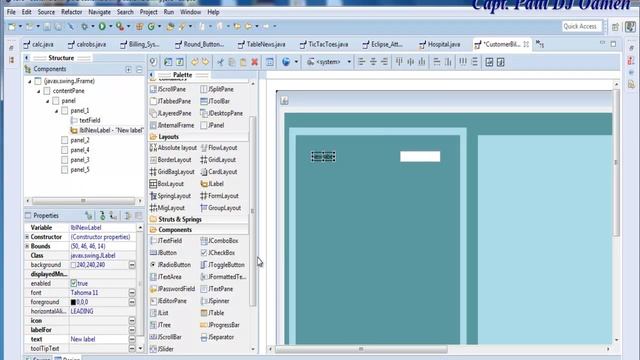Open the background property editor button

point(132,265)
